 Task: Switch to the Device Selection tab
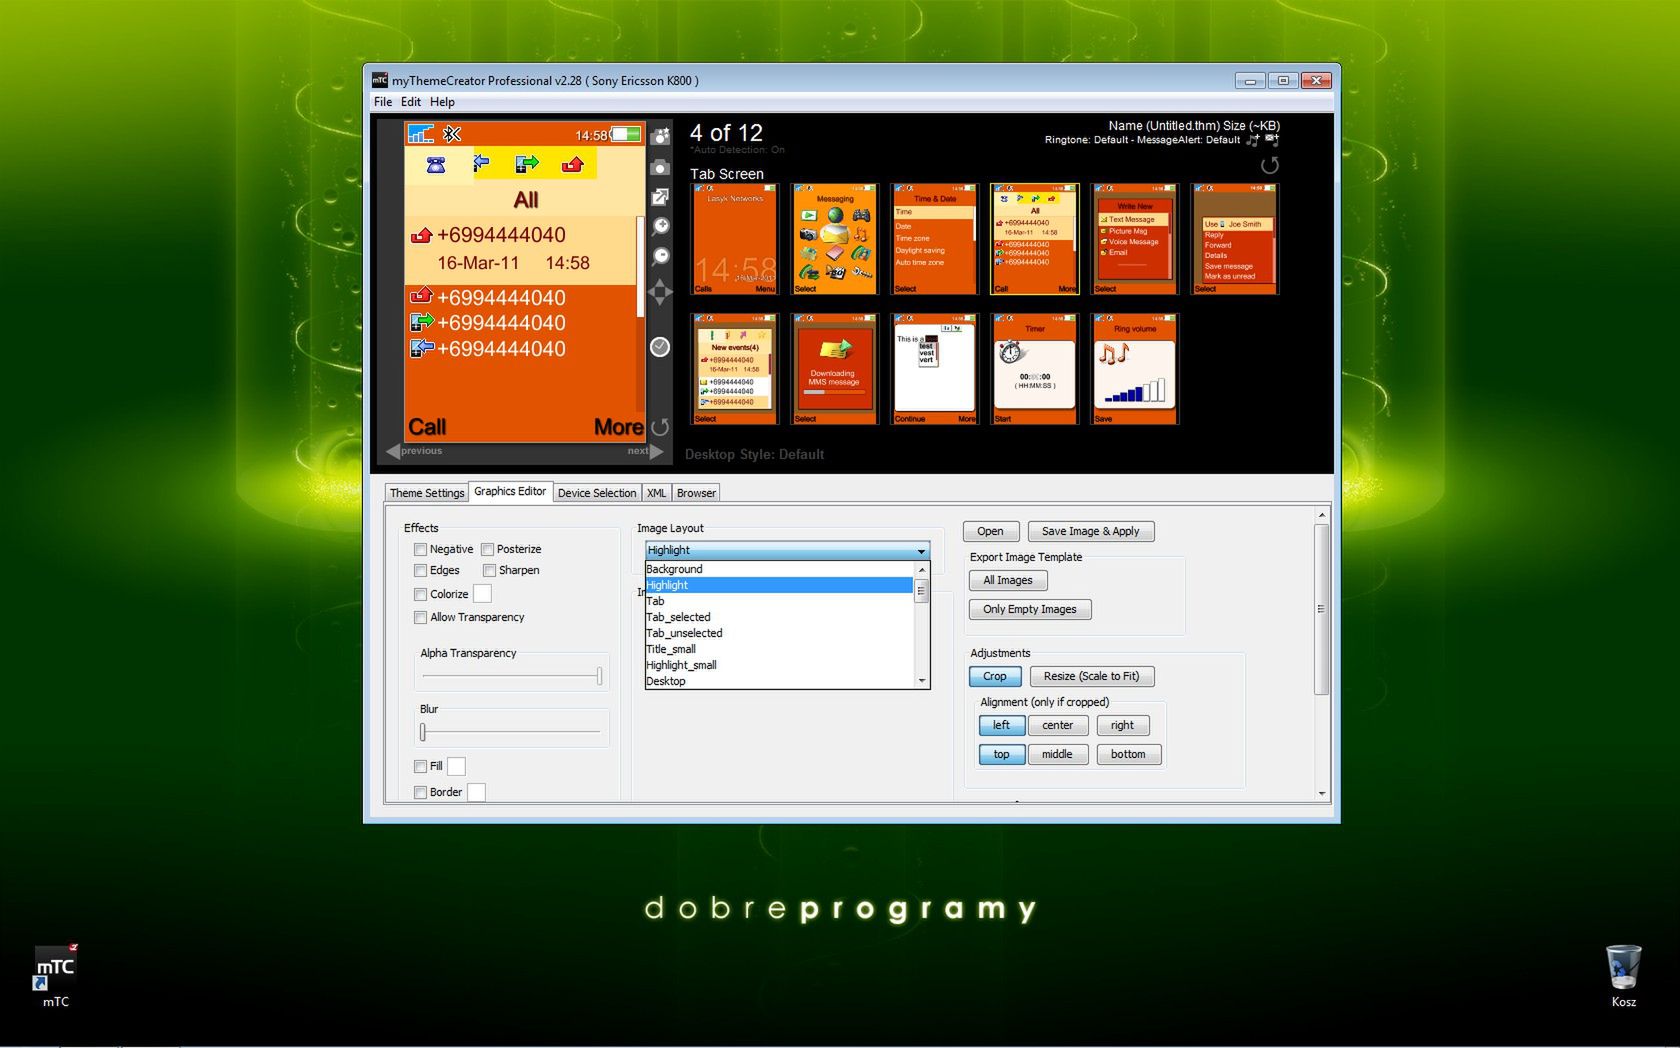point(597,493)
